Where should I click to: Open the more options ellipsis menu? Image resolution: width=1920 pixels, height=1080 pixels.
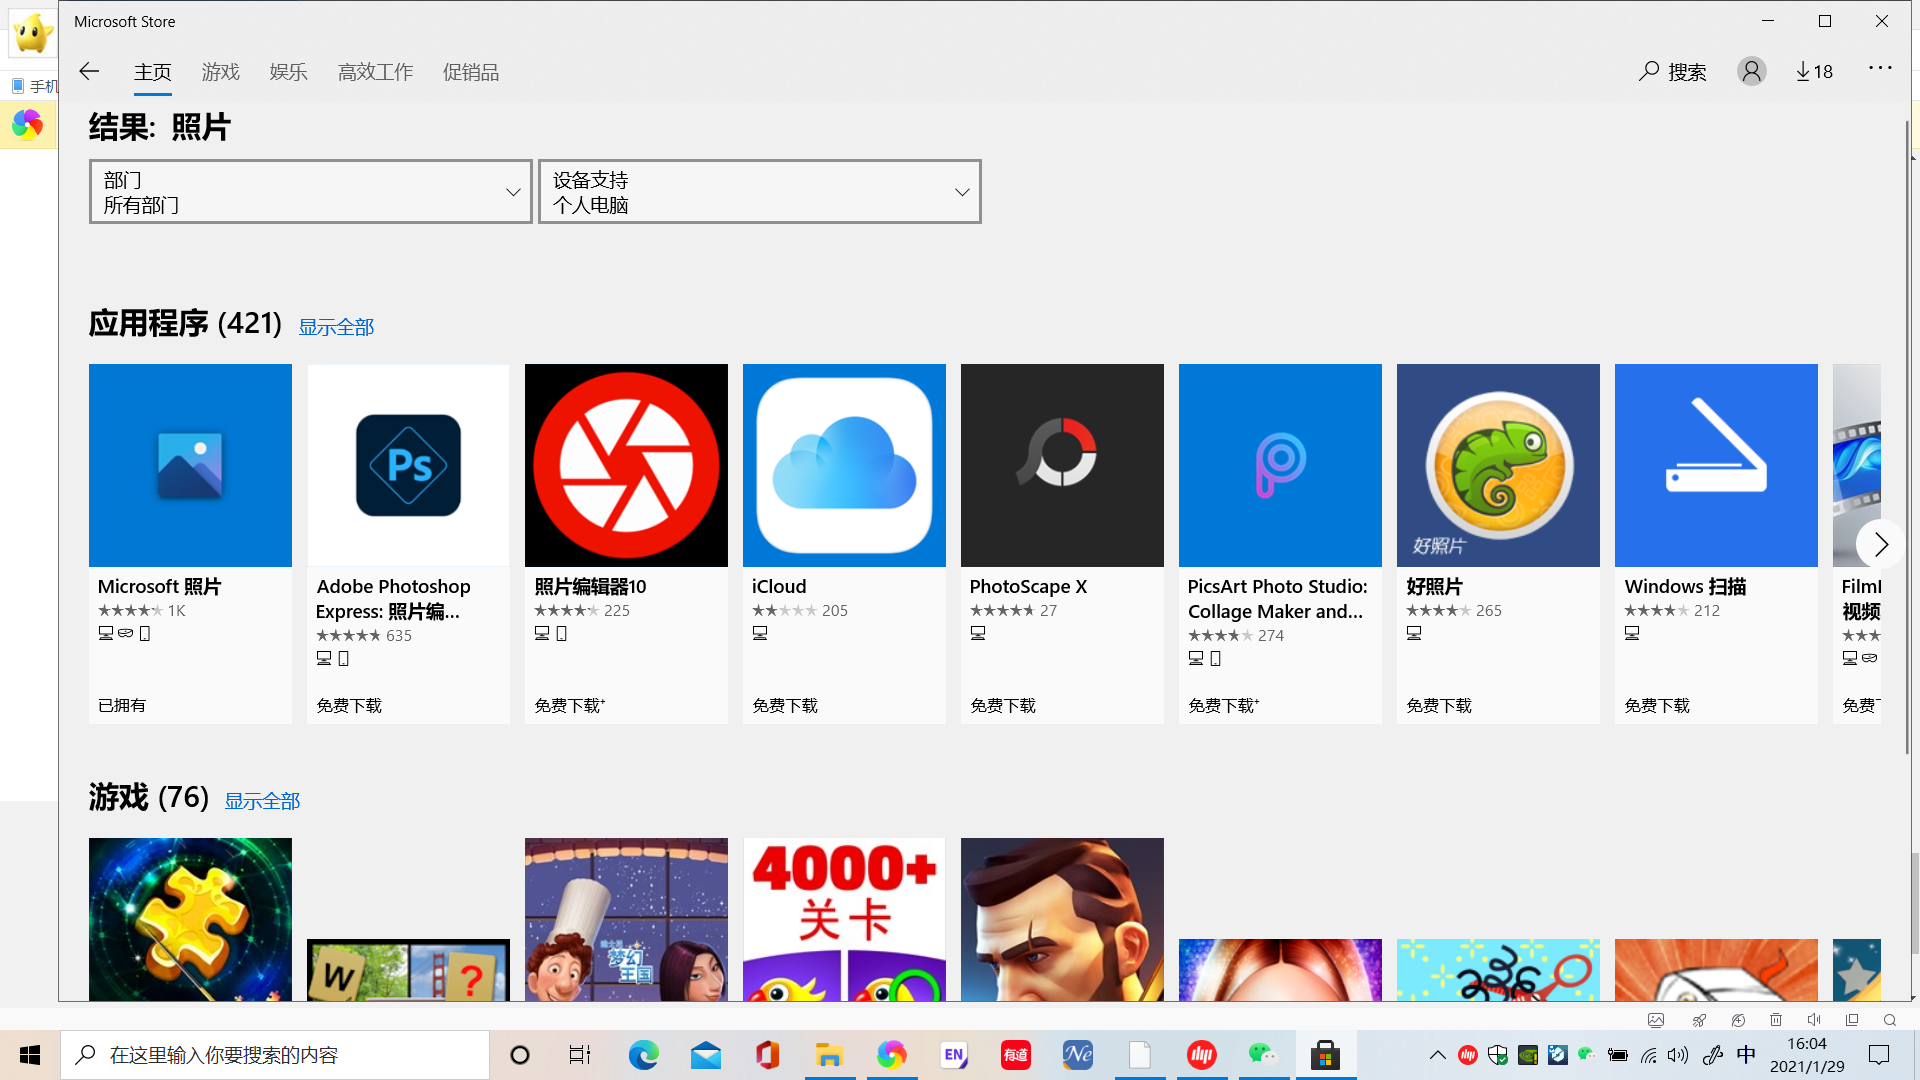1880,68
